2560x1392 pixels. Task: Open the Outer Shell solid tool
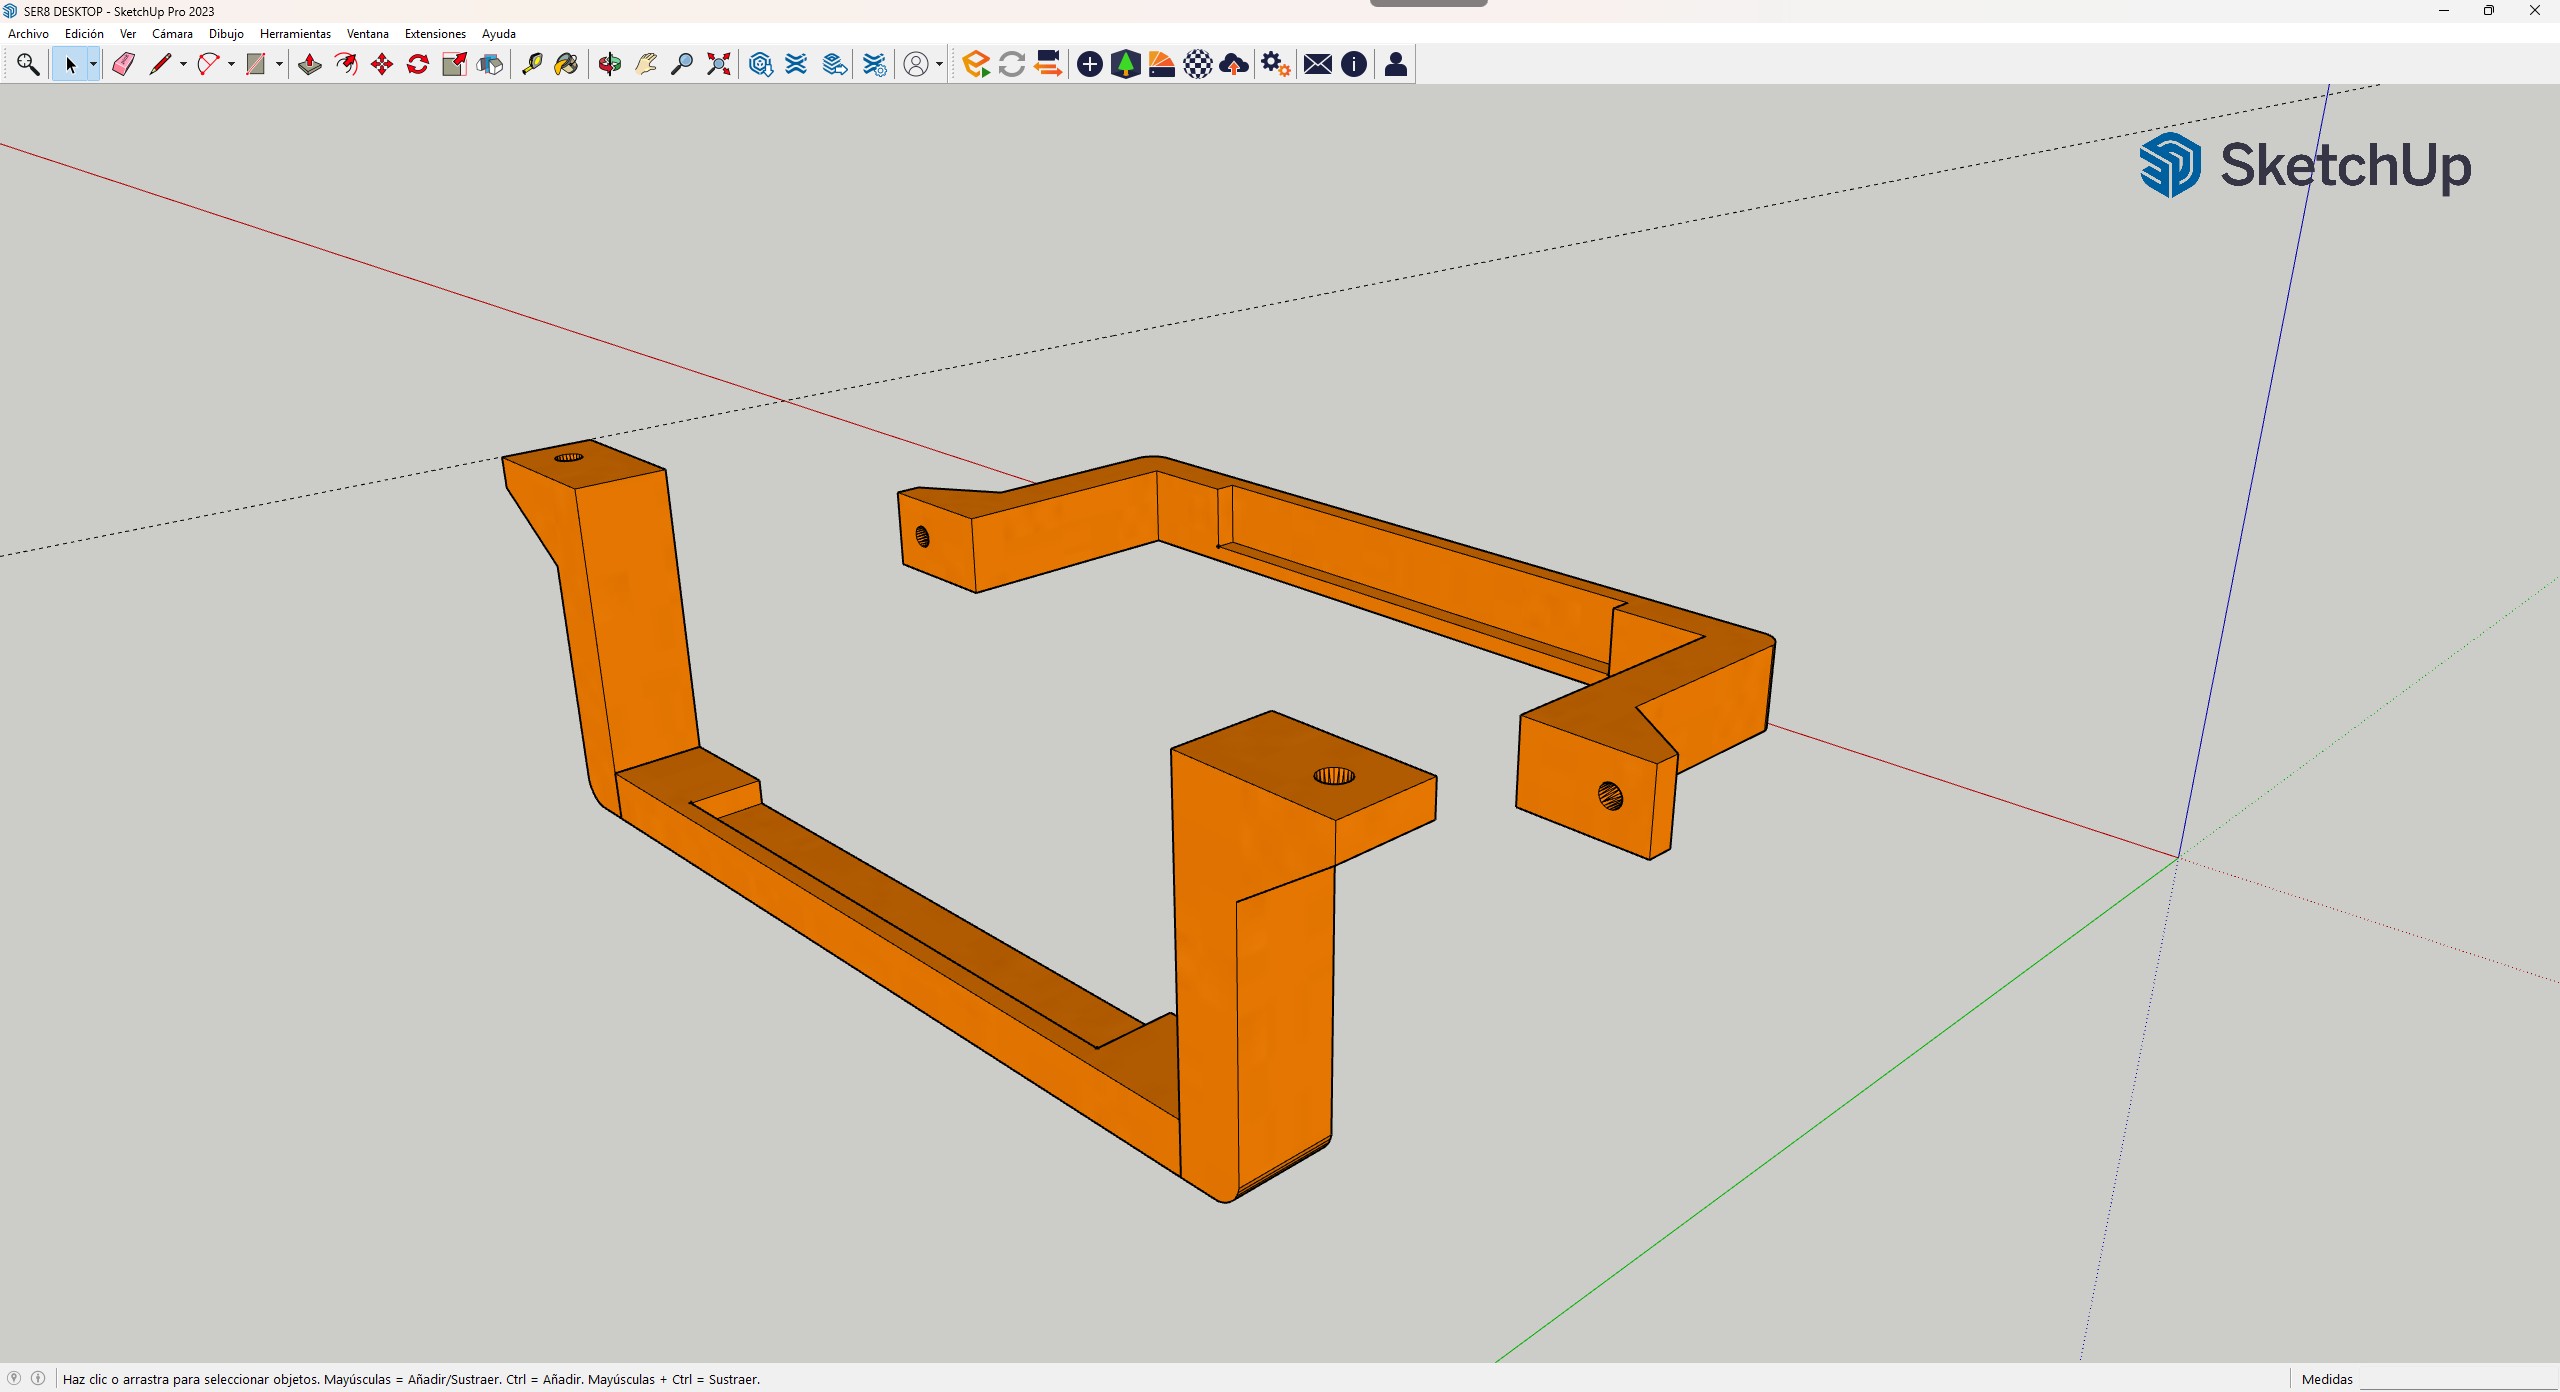pyautogui.click(x=490, y=65)
